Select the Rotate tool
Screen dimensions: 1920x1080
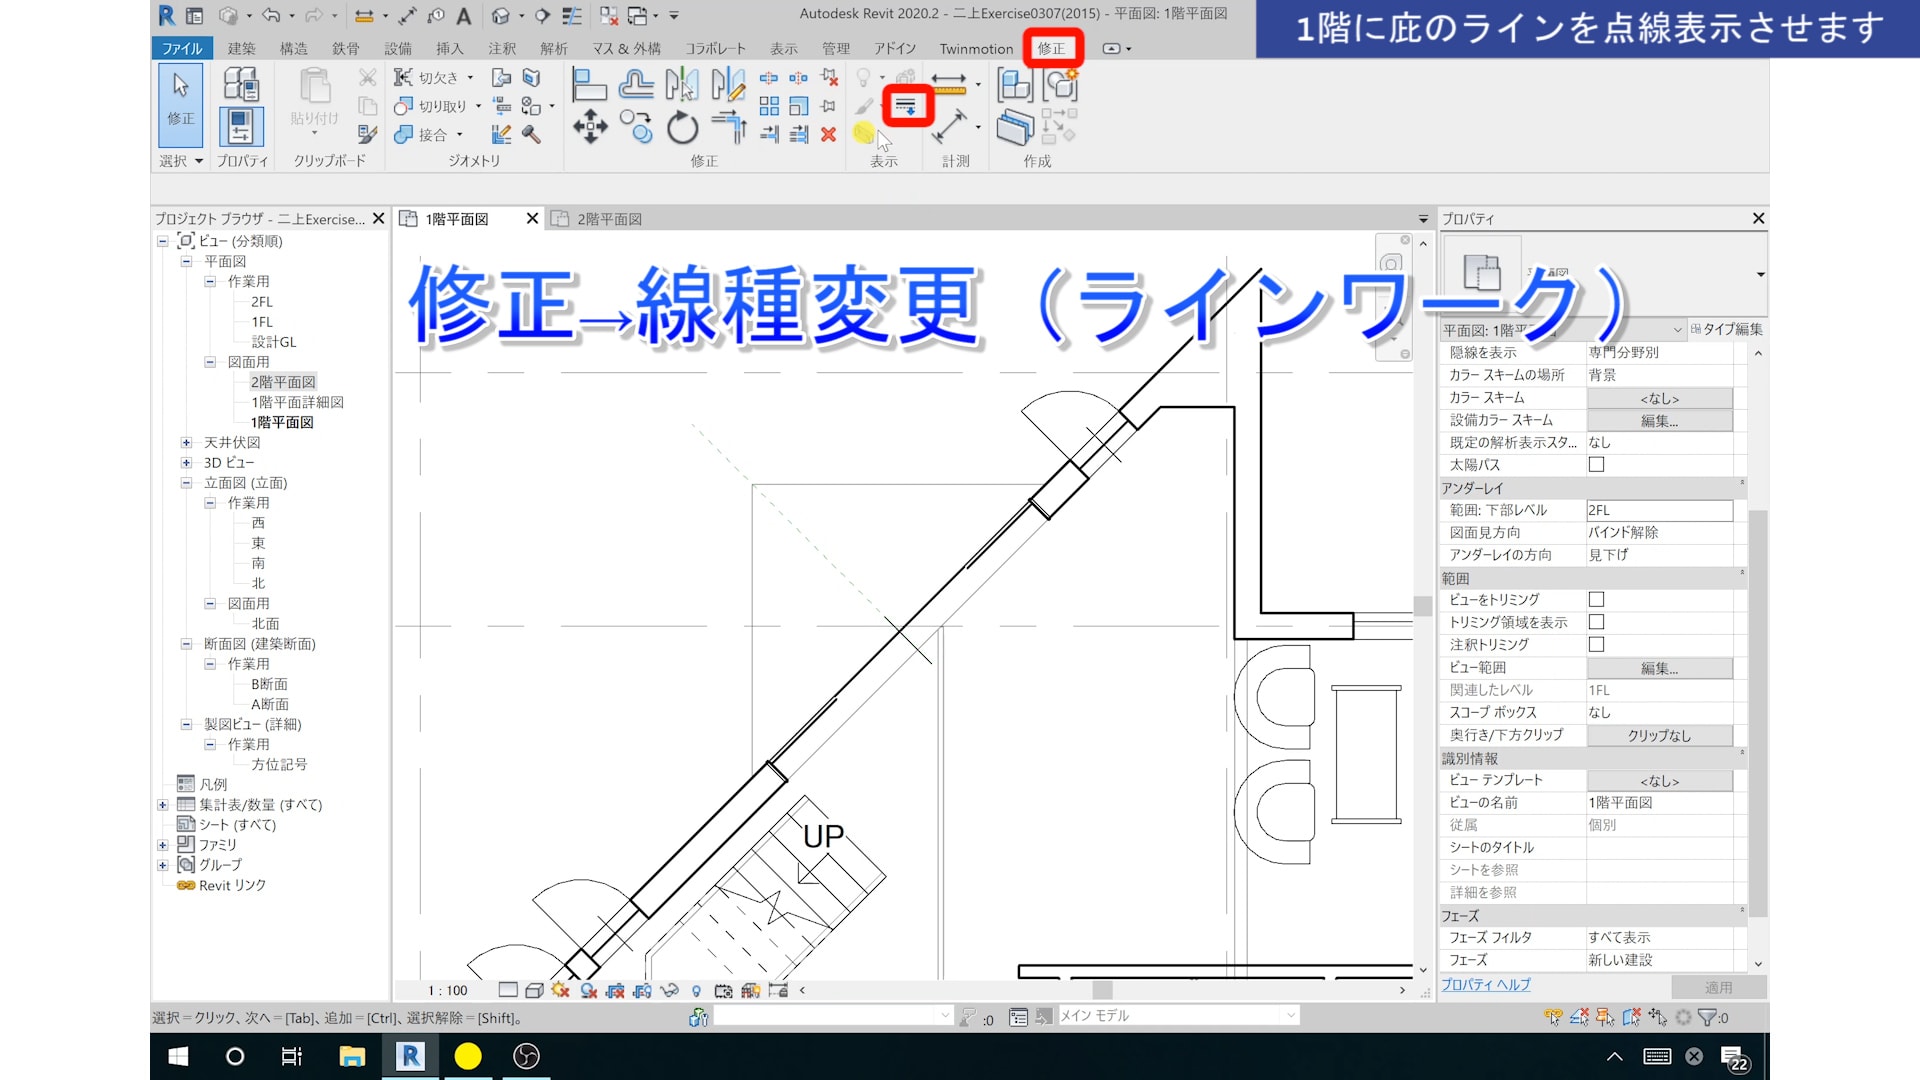pyautogui.click(x=682, y=128)
